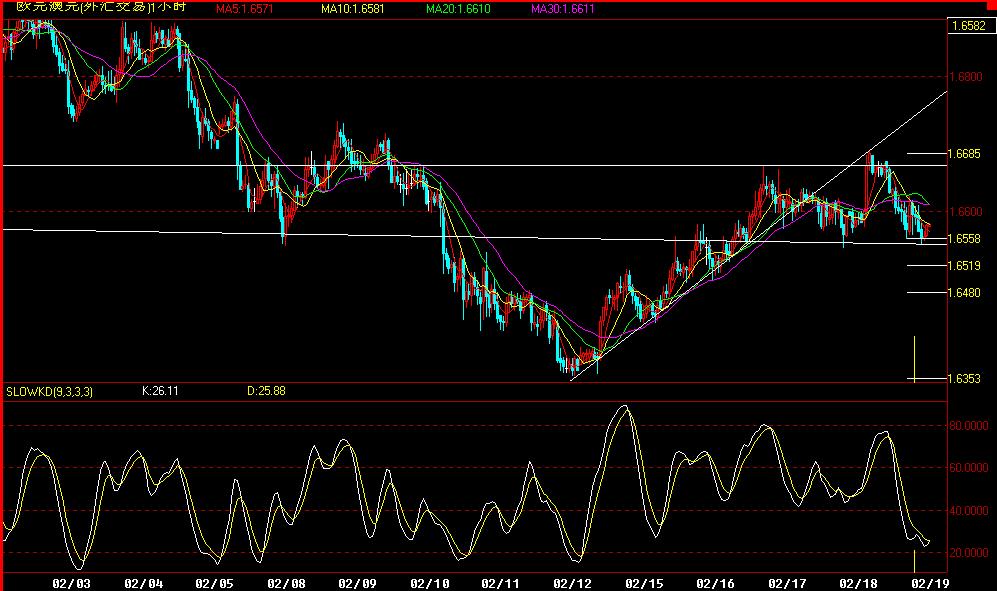
Task: Click the chart title in top-left corner
Action: [89, 8]
